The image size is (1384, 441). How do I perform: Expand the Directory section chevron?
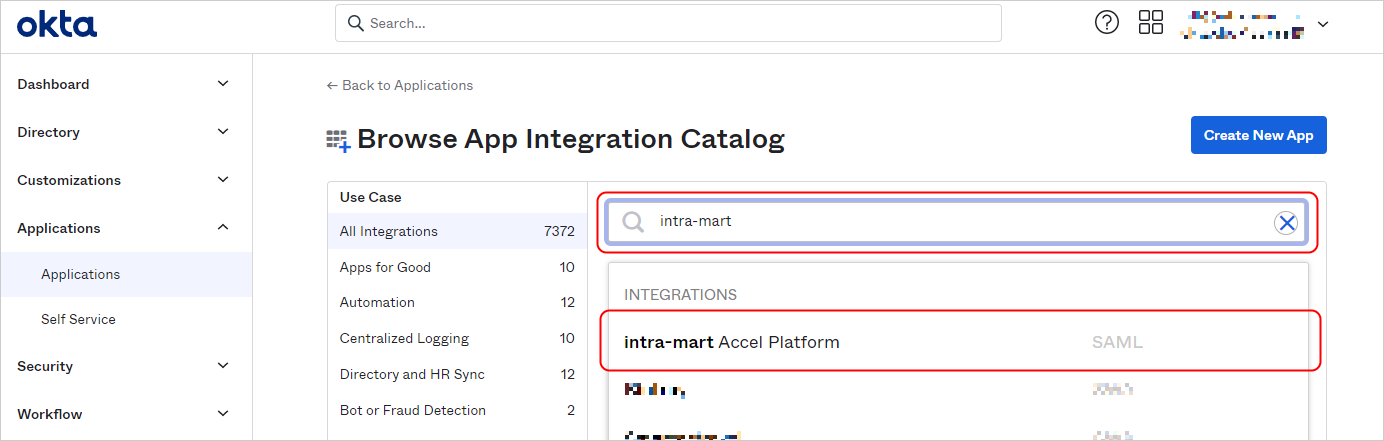[x=223, y=132]
